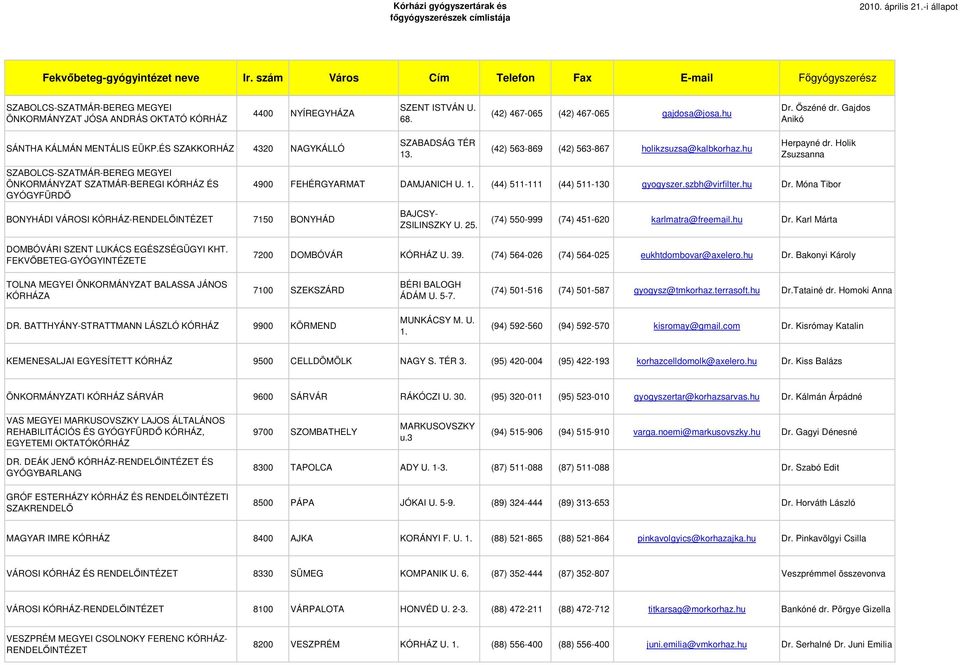960x665 pixels.
Task: Select the 'Telefon' column header
Action: [515, 78]
